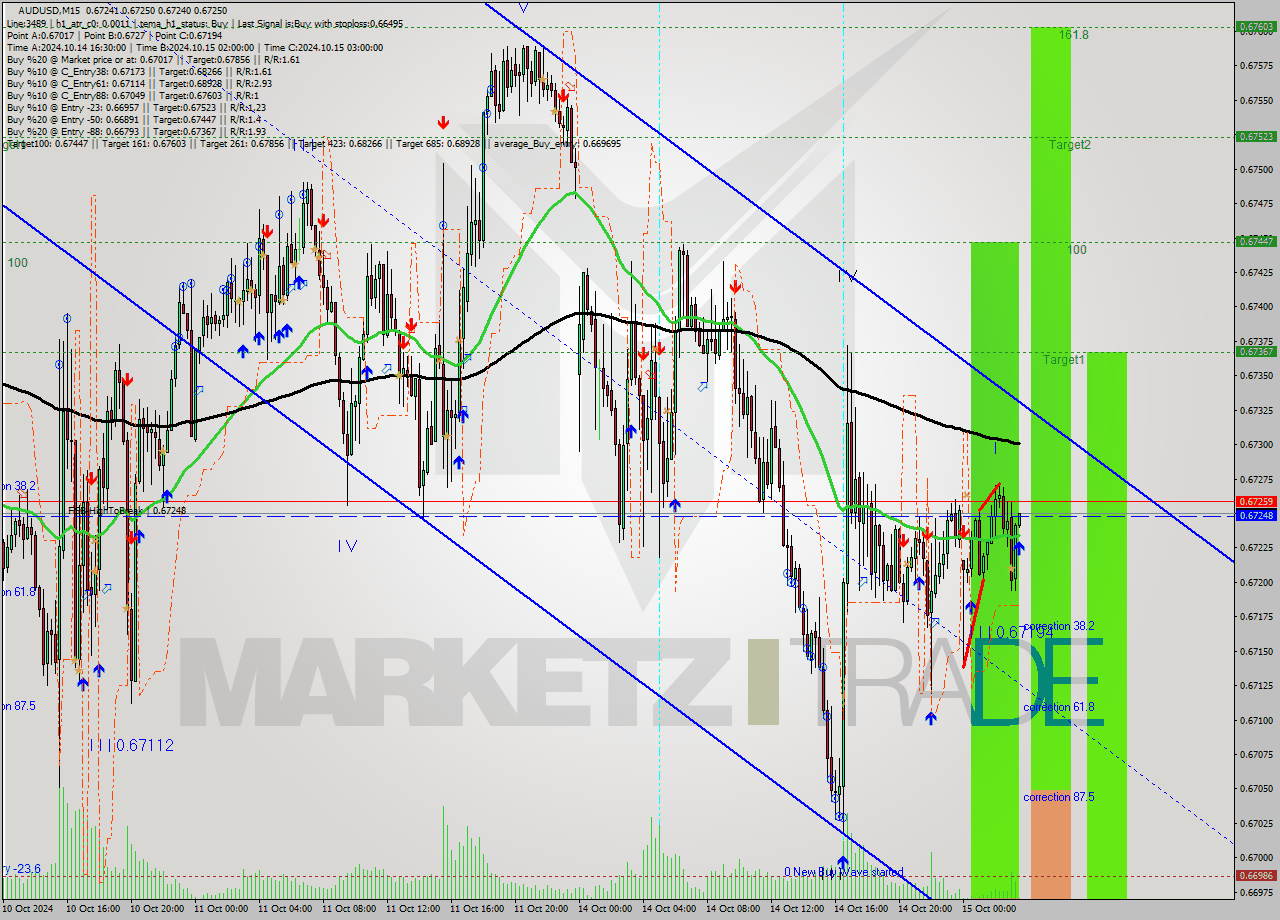Click the 11 Oct 16:00 time label
The height and width of the screenshot is (920, 1280).
[x=477, y=909]
